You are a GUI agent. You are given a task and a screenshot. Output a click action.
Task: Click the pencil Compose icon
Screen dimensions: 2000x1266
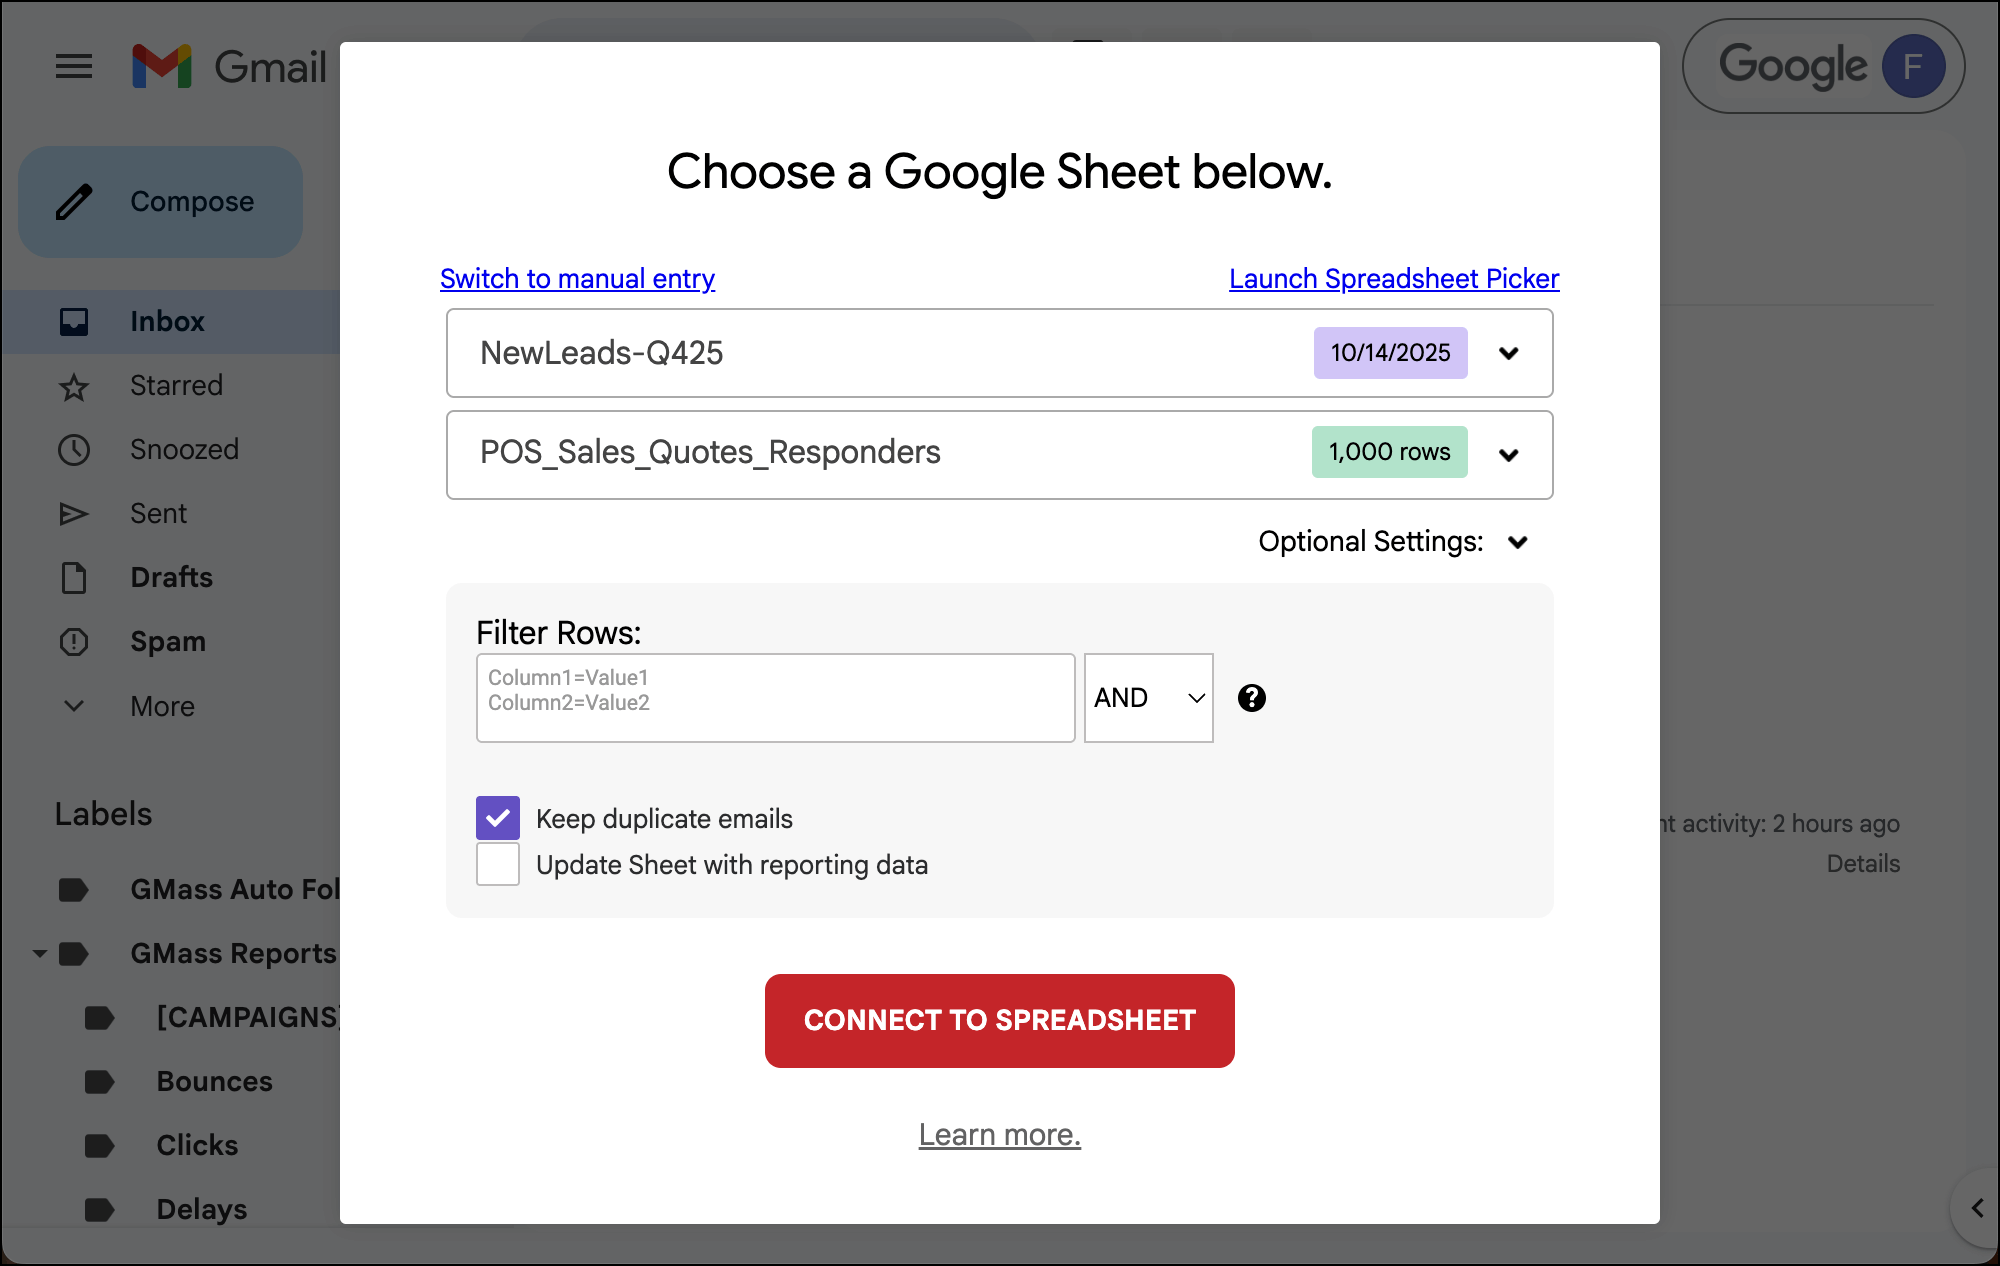coord(74,202)
